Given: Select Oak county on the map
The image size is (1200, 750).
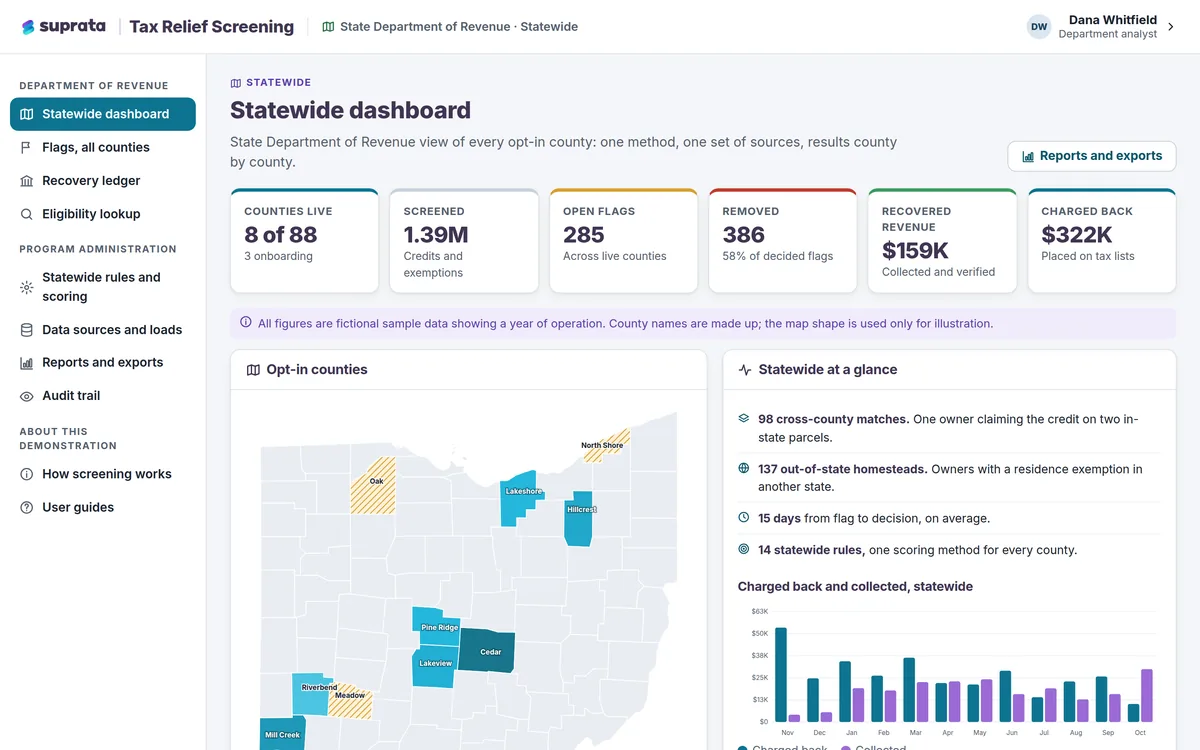Looking at the screenshot, I should point(373,485).
